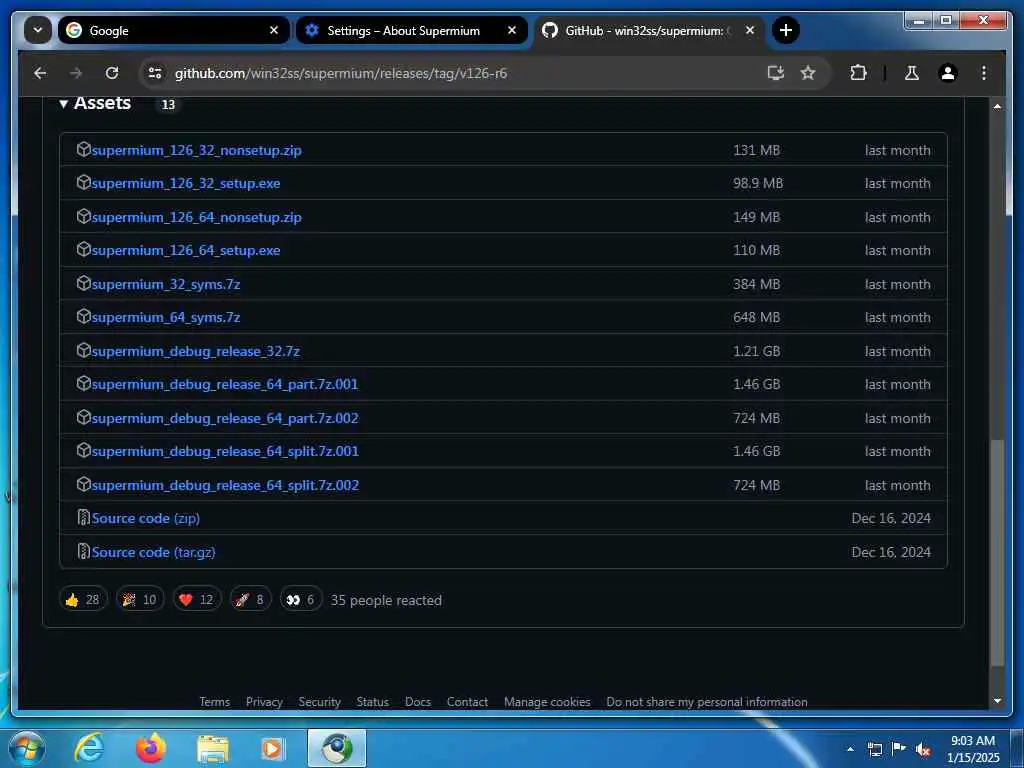Click zip file icon beside Source code (zip)

[84, 517]
